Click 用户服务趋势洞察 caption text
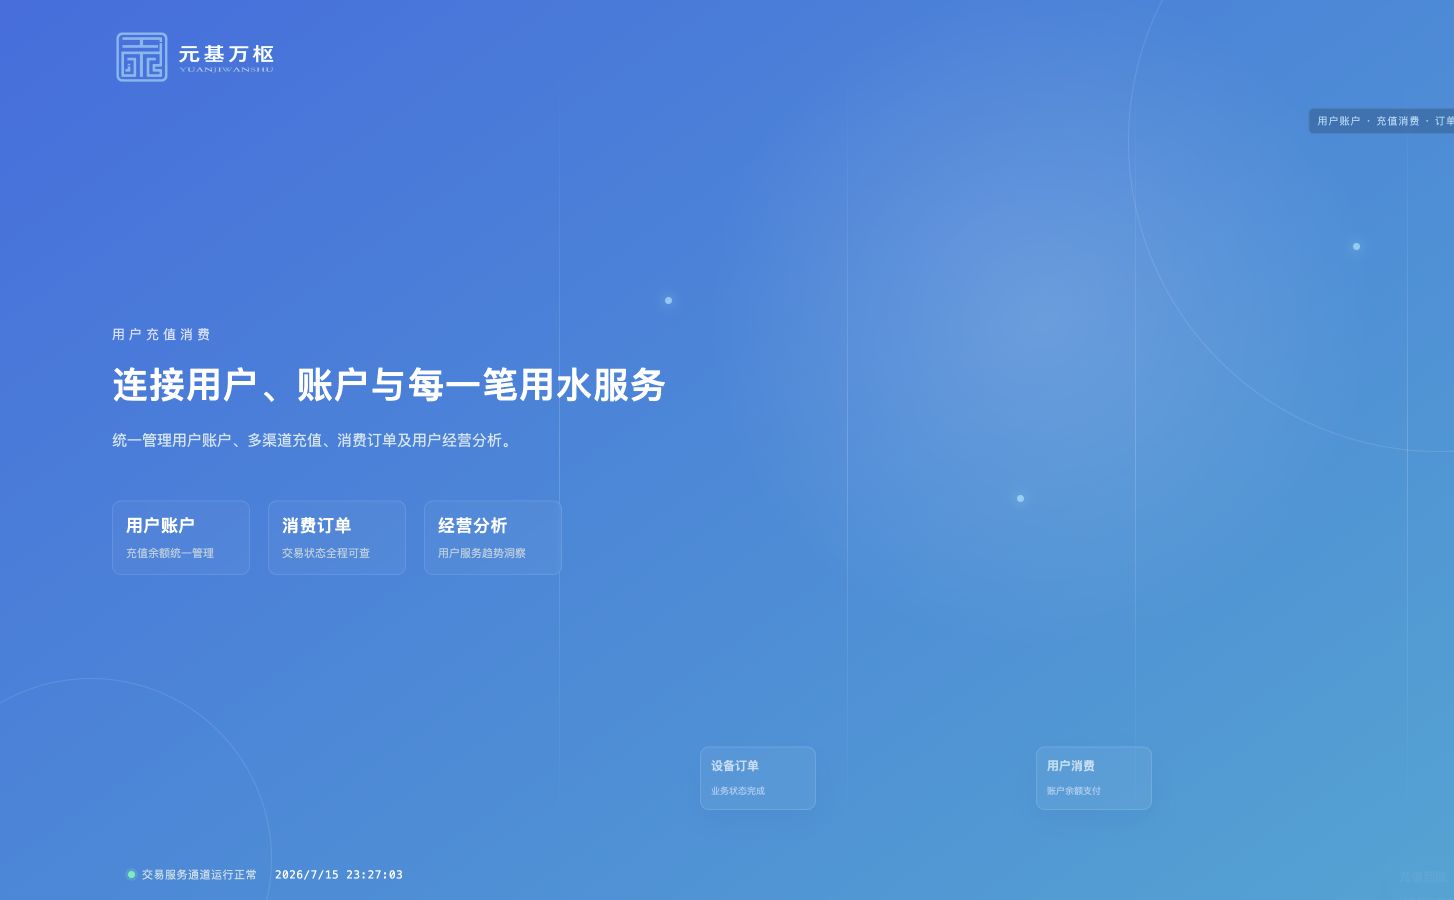The image size is (1454, 900). [x=482, y=553]
